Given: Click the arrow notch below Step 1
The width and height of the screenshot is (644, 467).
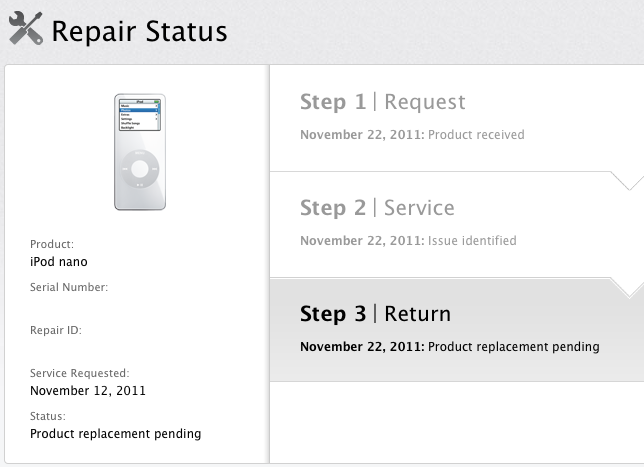Looking at the screenshot, I should pos(628,182).
